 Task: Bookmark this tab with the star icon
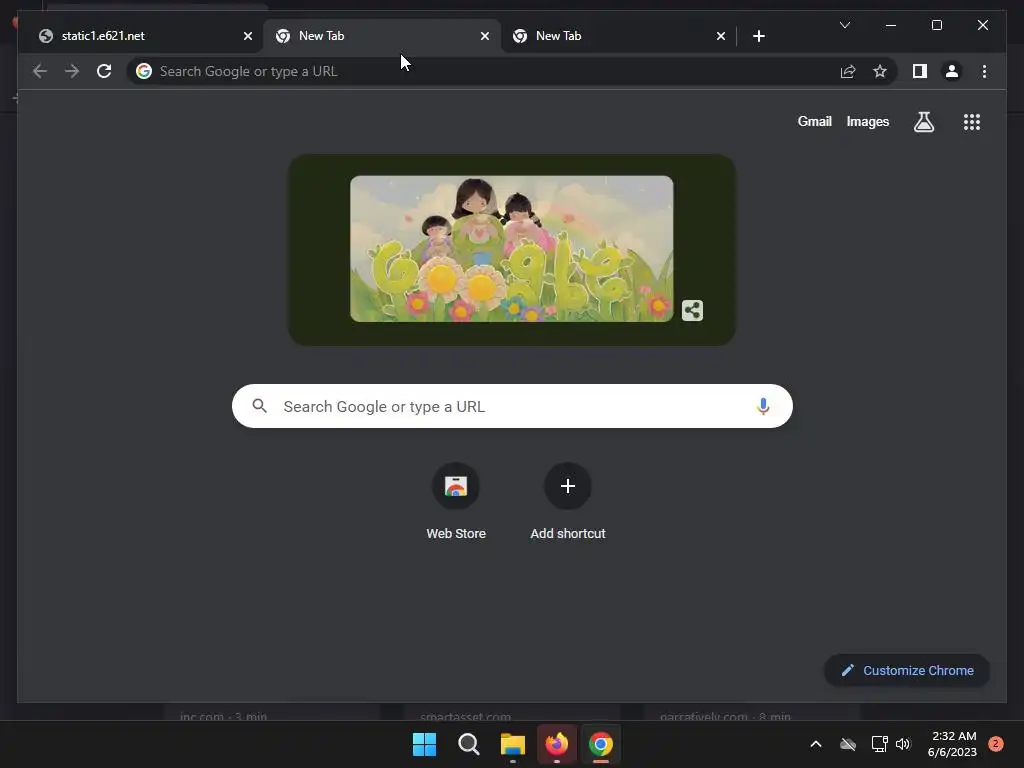pyautogui.click(x=880, y=71)
